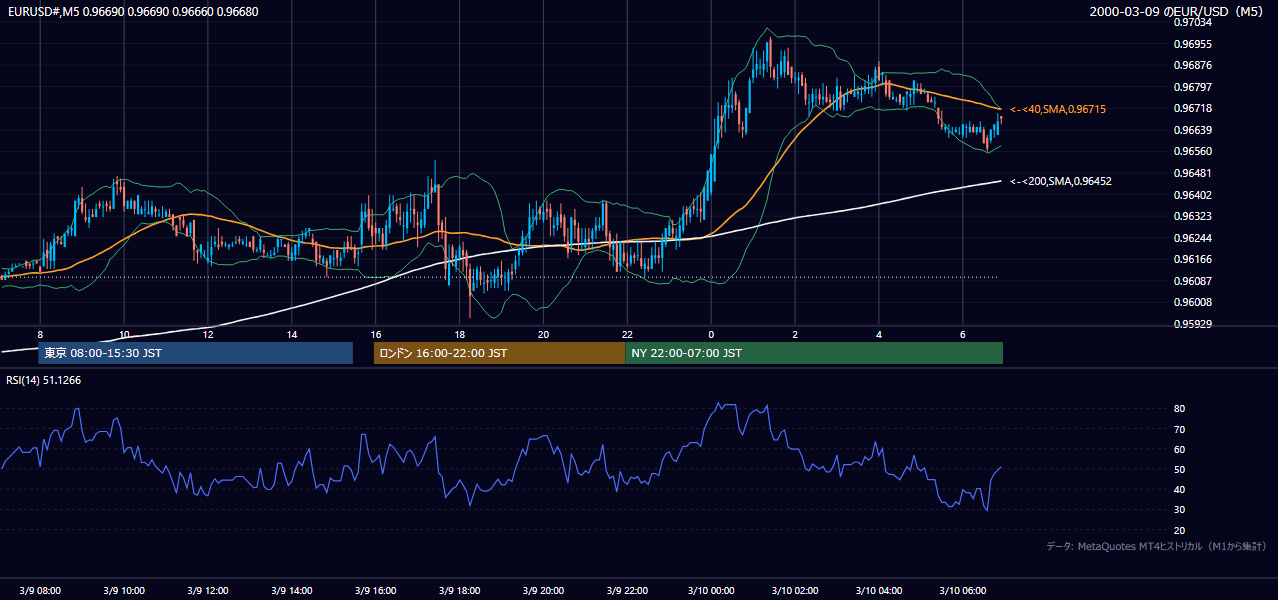Click bottom axis date 3/9 16:00
Viewport: 1278px width, 600px height.
tap(376, 590)
